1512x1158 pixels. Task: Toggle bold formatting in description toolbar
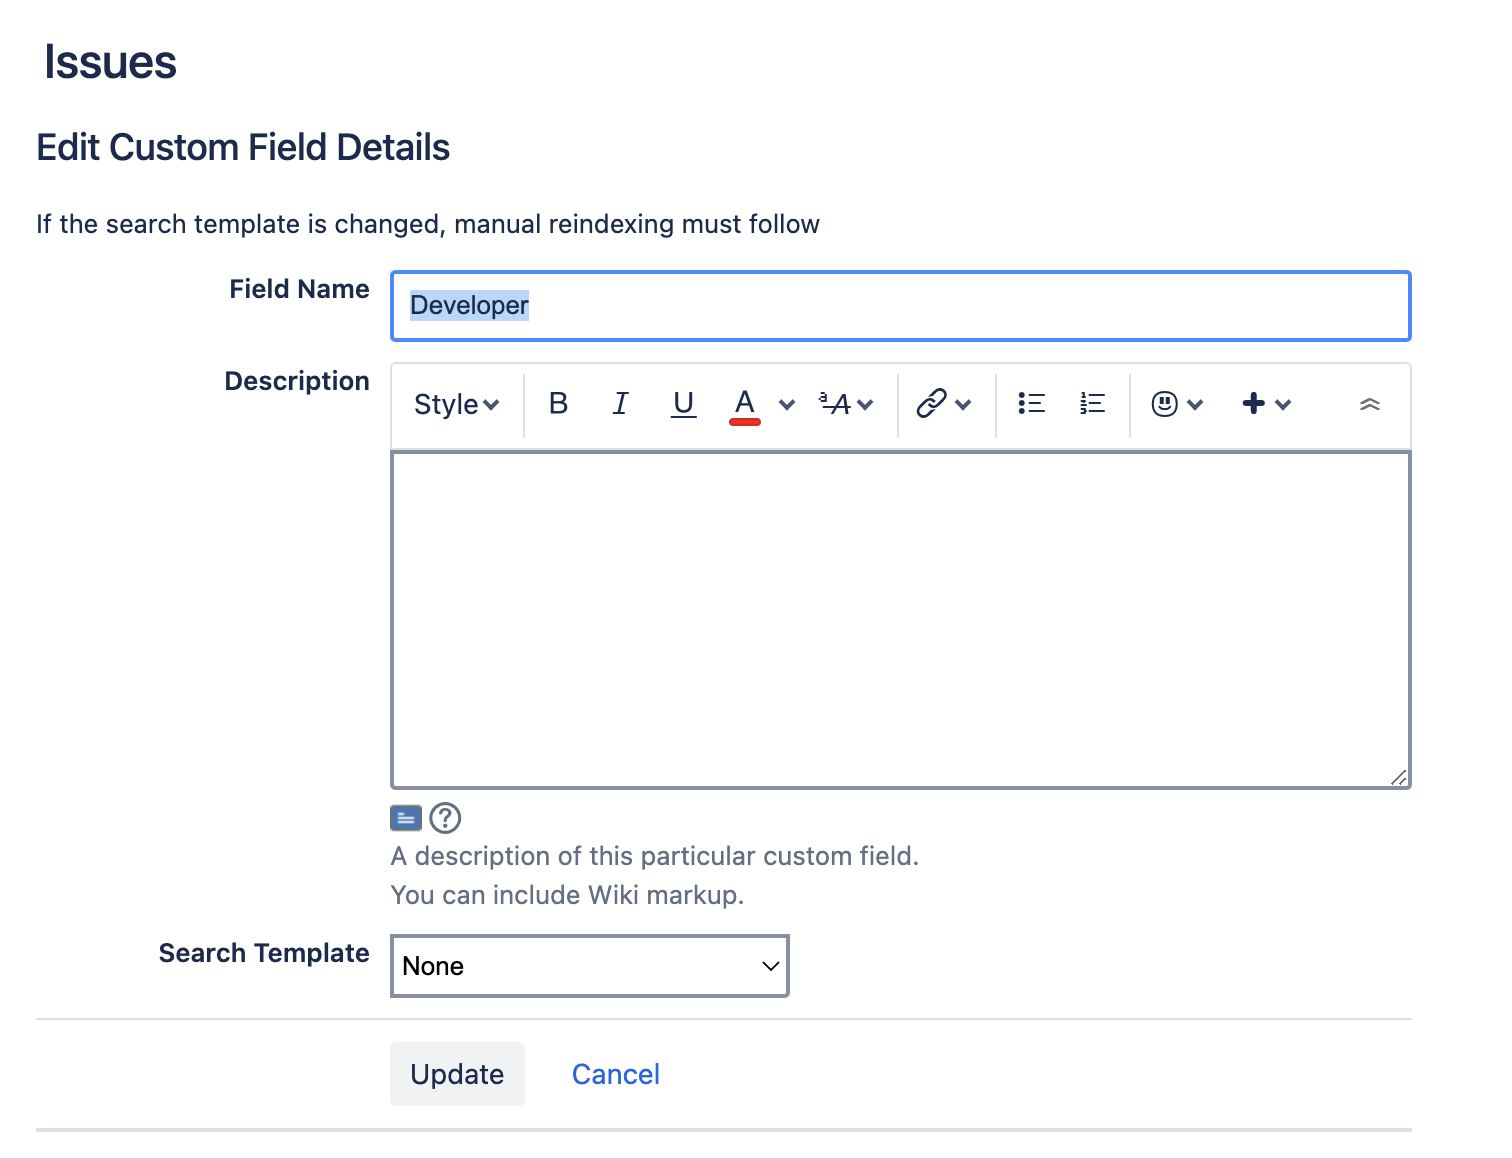click(x=558, y=404)
